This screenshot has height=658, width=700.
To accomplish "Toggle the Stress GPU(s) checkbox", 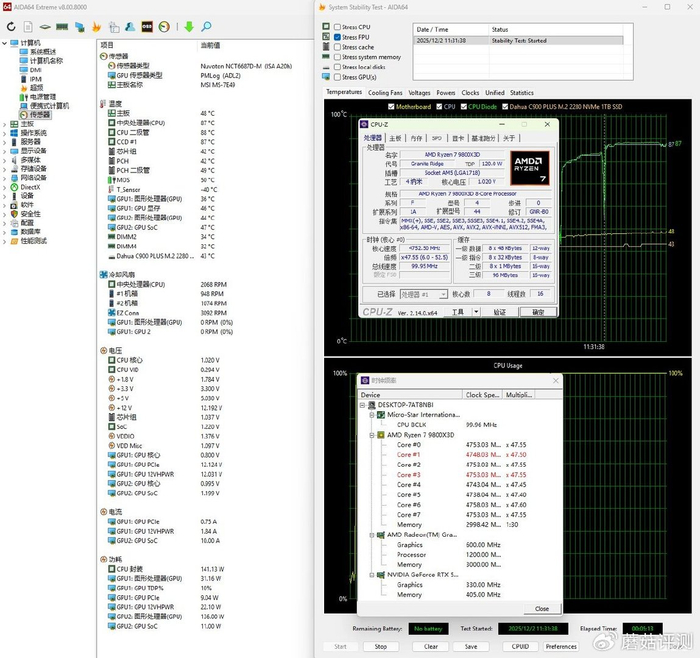I will click(x=336, y=77).
